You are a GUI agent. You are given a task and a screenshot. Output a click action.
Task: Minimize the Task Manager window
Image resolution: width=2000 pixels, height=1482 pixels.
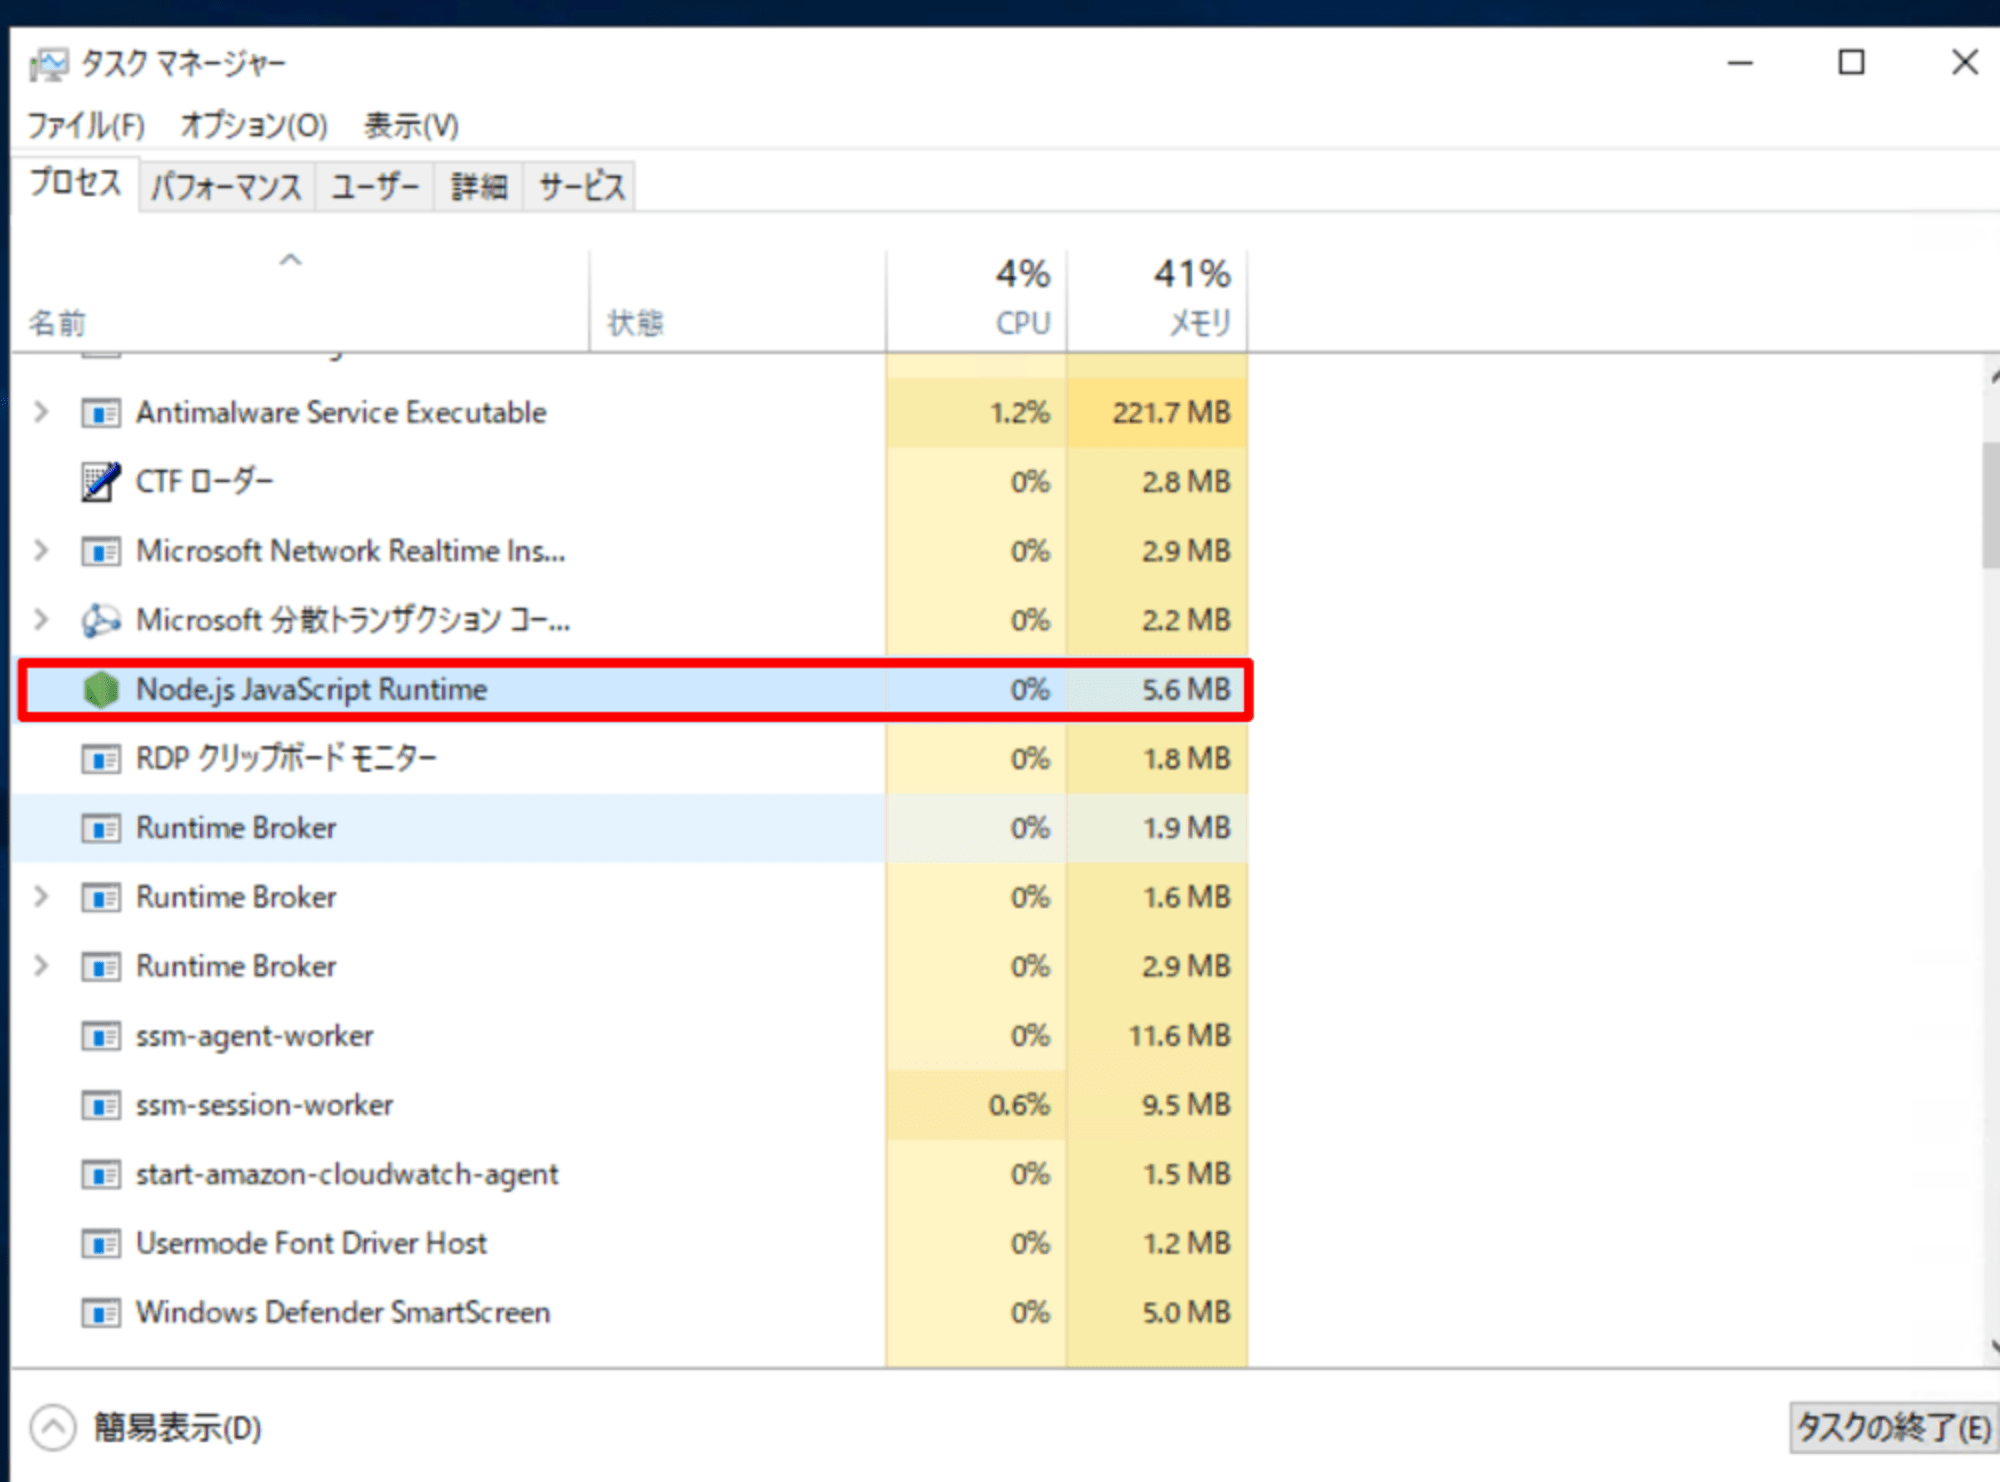1740,63
